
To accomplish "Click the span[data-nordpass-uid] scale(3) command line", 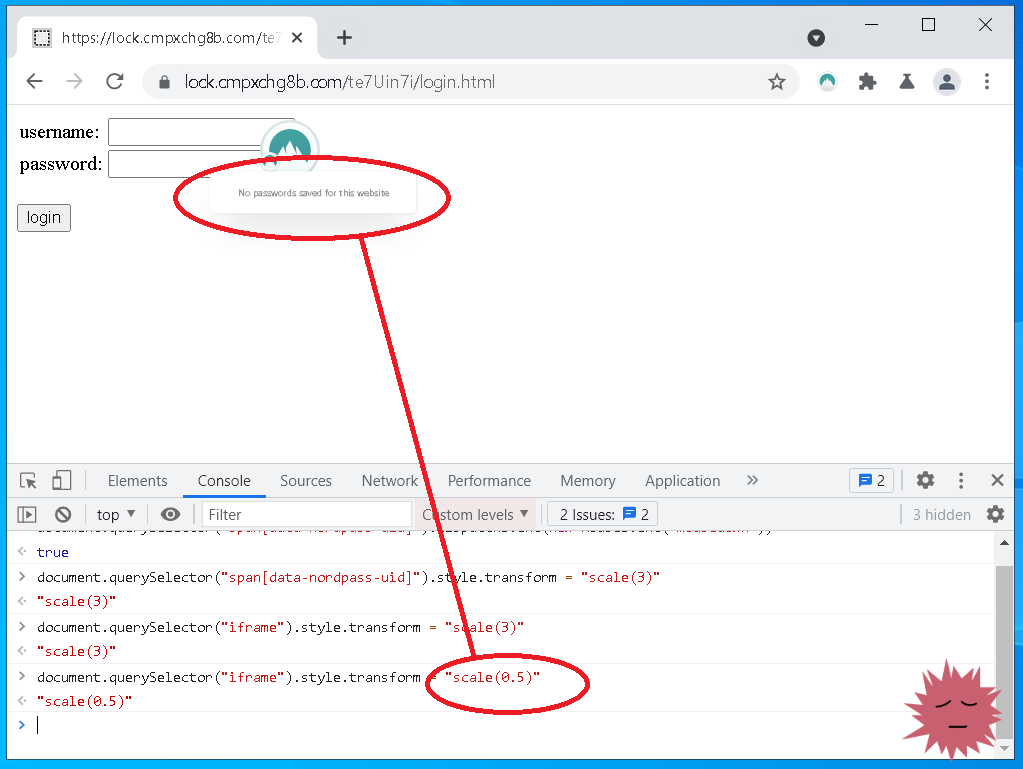I will coord(348,577).
